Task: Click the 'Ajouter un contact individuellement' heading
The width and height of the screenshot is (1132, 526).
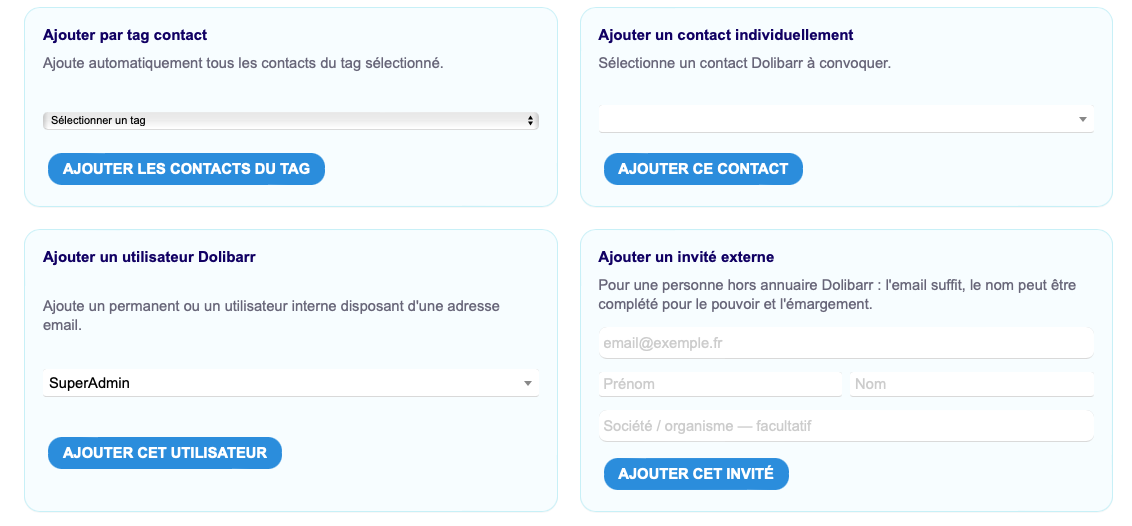Action: [x=726, y=35]
